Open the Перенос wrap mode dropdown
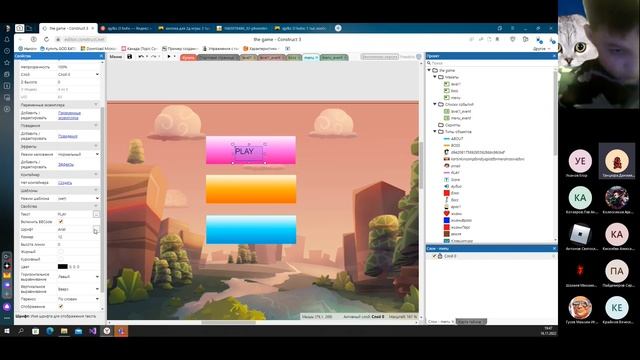Screen dimensions: 640x360 (78, 299)
